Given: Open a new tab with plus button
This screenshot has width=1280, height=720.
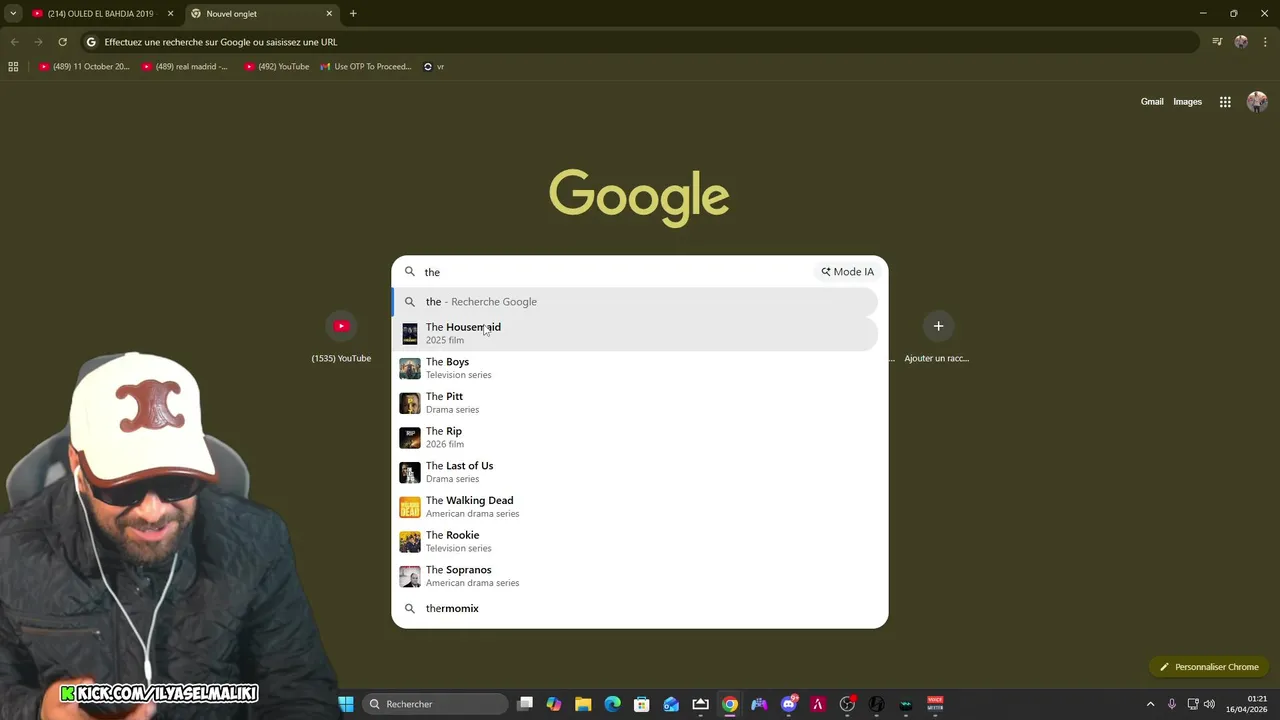Looking at the screenshot, I should point(353,14).
